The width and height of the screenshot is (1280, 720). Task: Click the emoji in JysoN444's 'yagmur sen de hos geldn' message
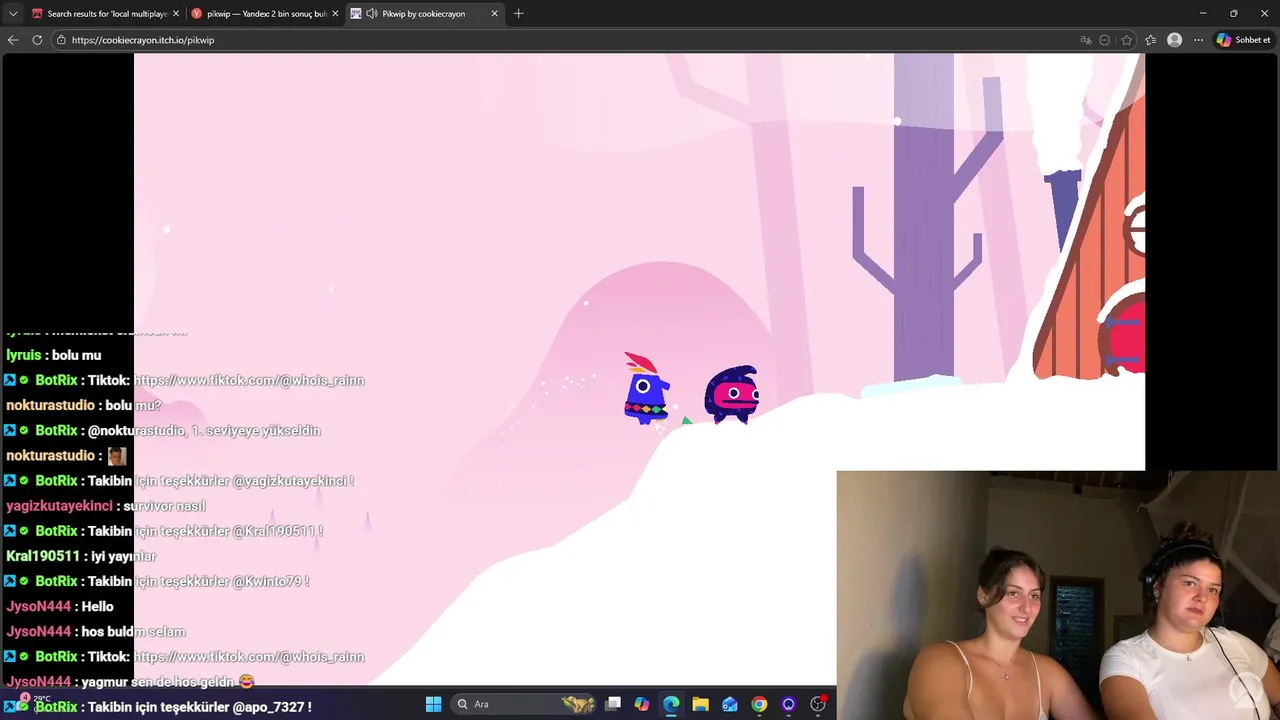[x=246, y=681]
